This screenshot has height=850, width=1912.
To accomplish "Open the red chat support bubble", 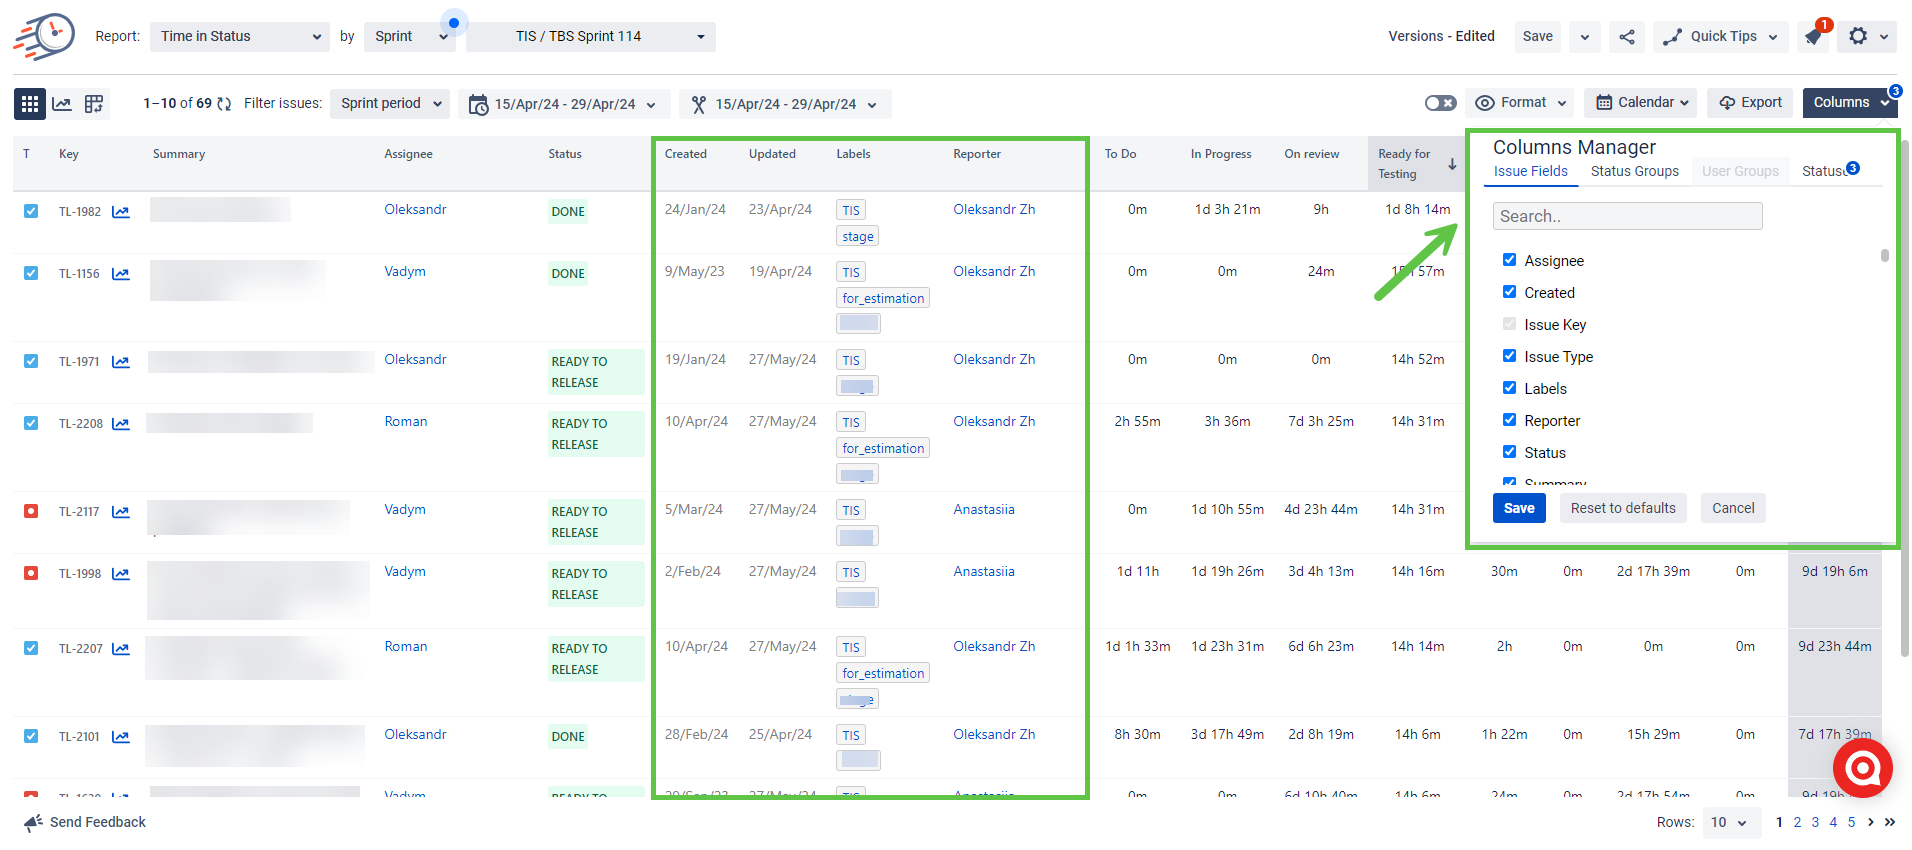I will click(1862, 768).
